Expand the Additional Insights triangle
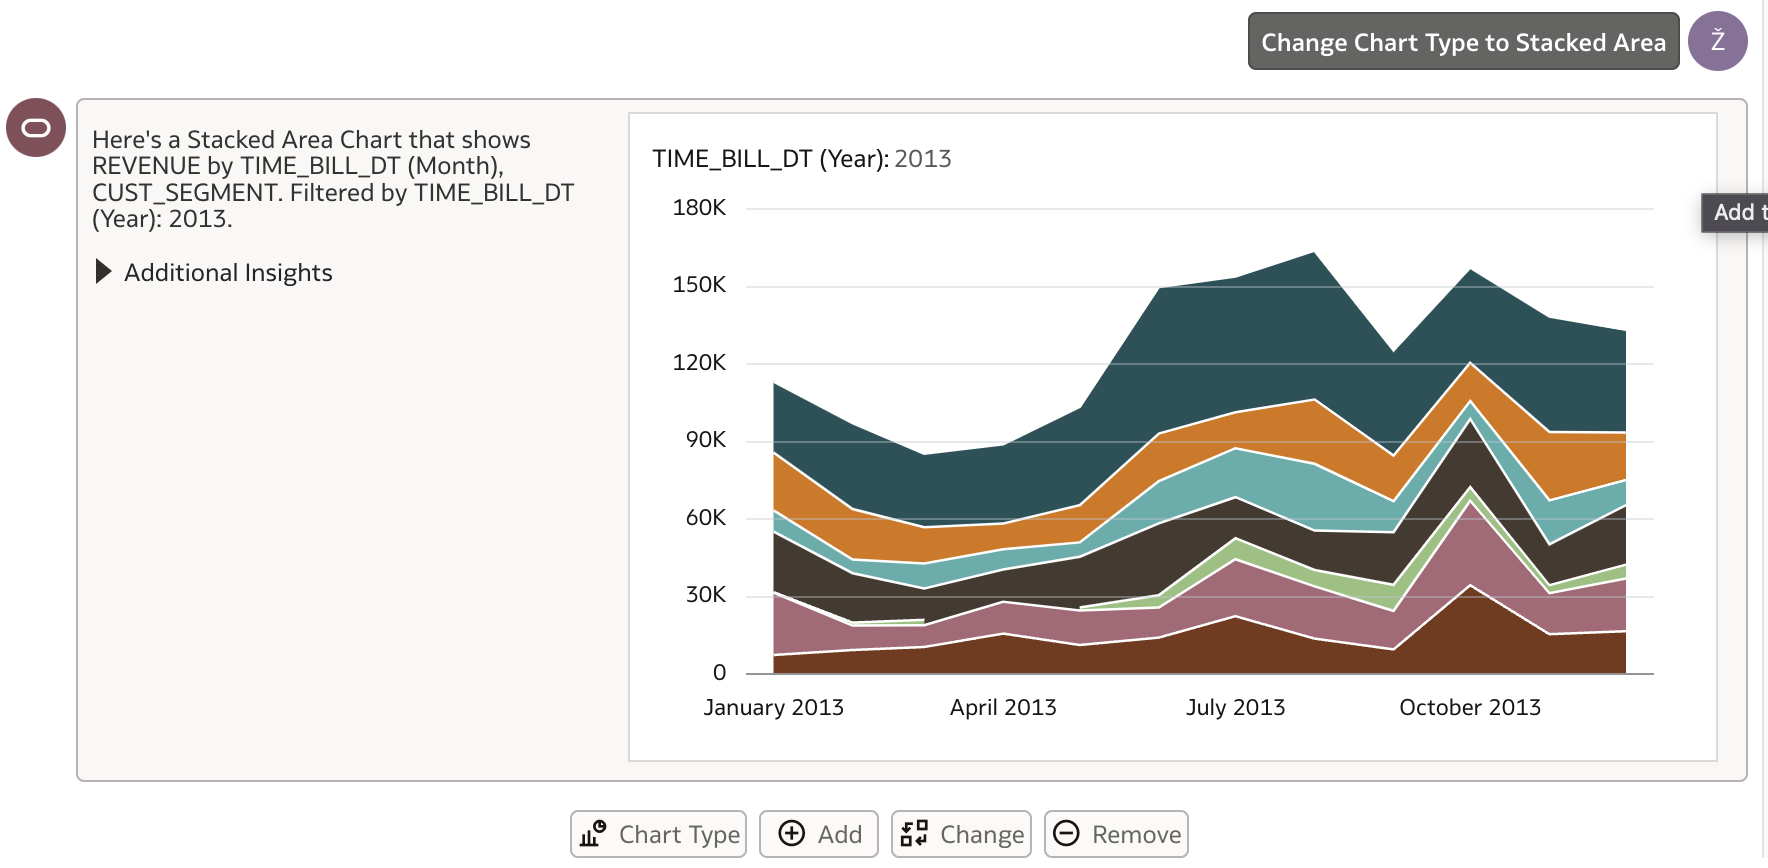Screen dimensions: 1768x868 tap(103, 272)
